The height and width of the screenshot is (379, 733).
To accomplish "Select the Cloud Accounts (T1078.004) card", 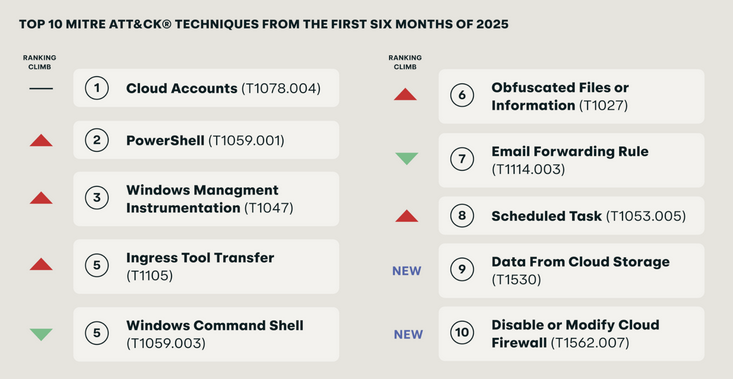I will pyautogui.click(x=206, y=88).
